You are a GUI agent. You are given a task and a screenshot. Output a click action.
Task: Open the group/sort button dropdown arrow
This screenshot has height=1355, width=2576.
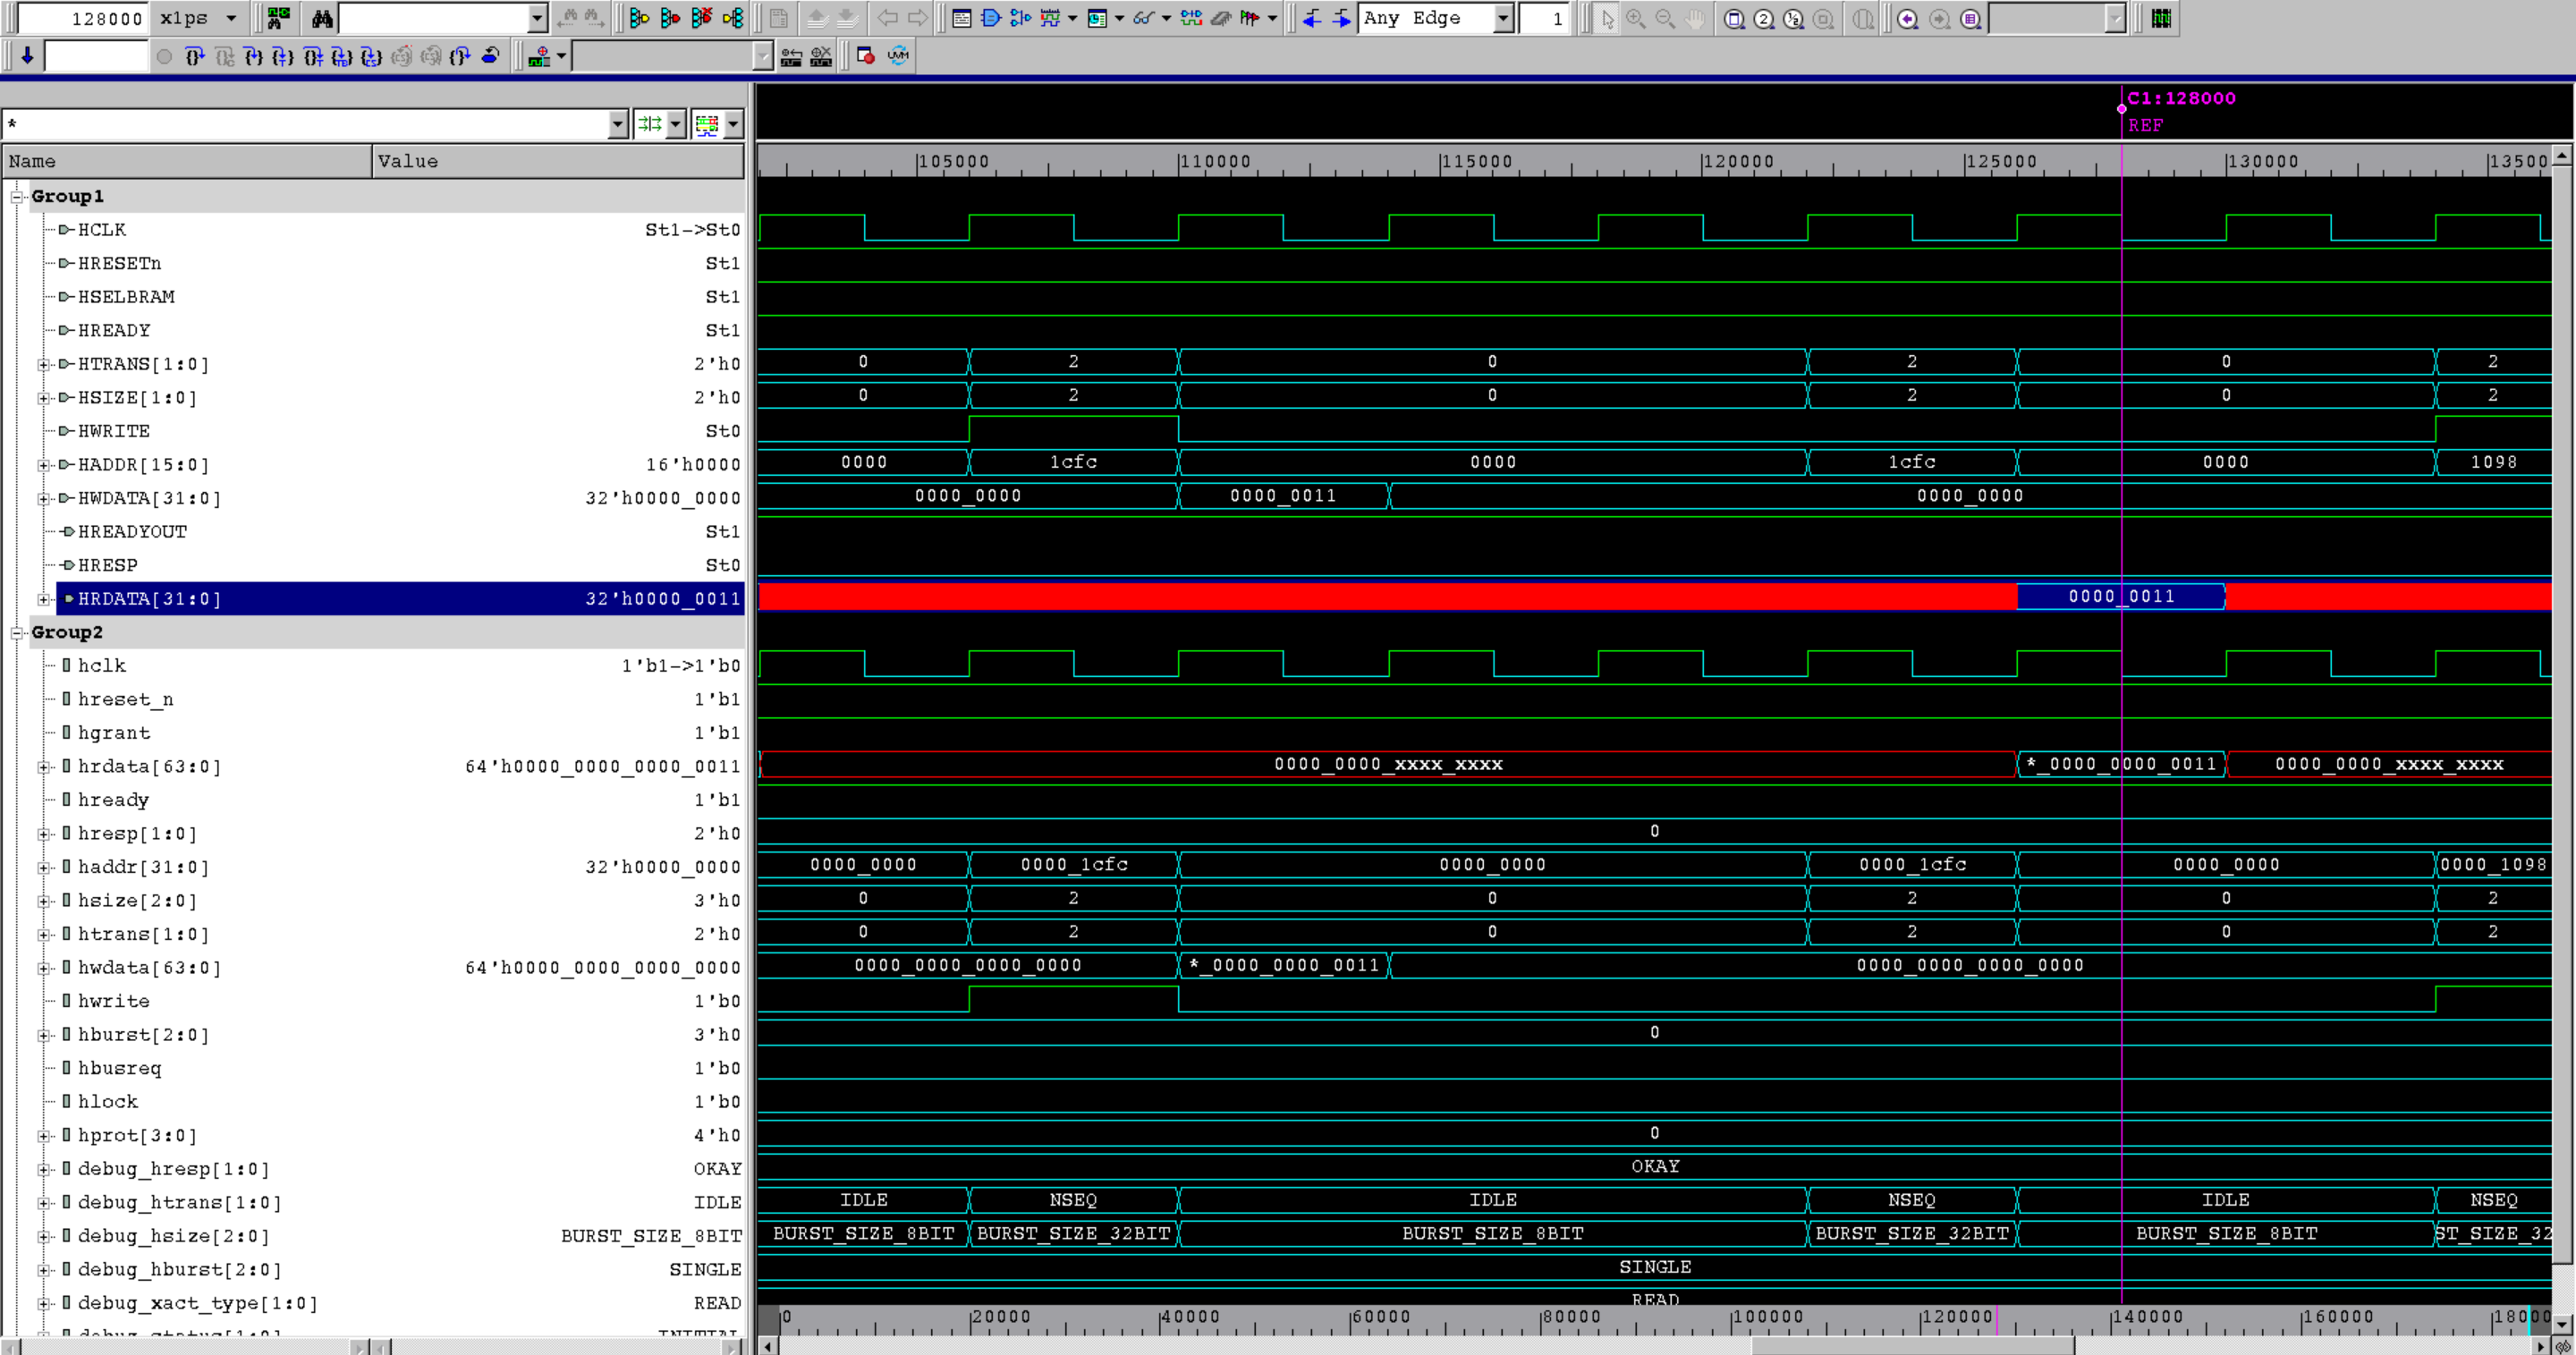pos(676,124)
